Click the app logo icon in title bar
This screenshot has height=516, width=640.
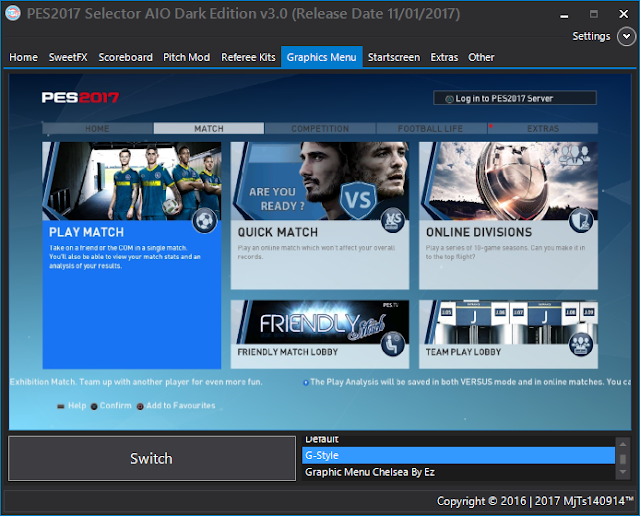[x=13, y=13]
